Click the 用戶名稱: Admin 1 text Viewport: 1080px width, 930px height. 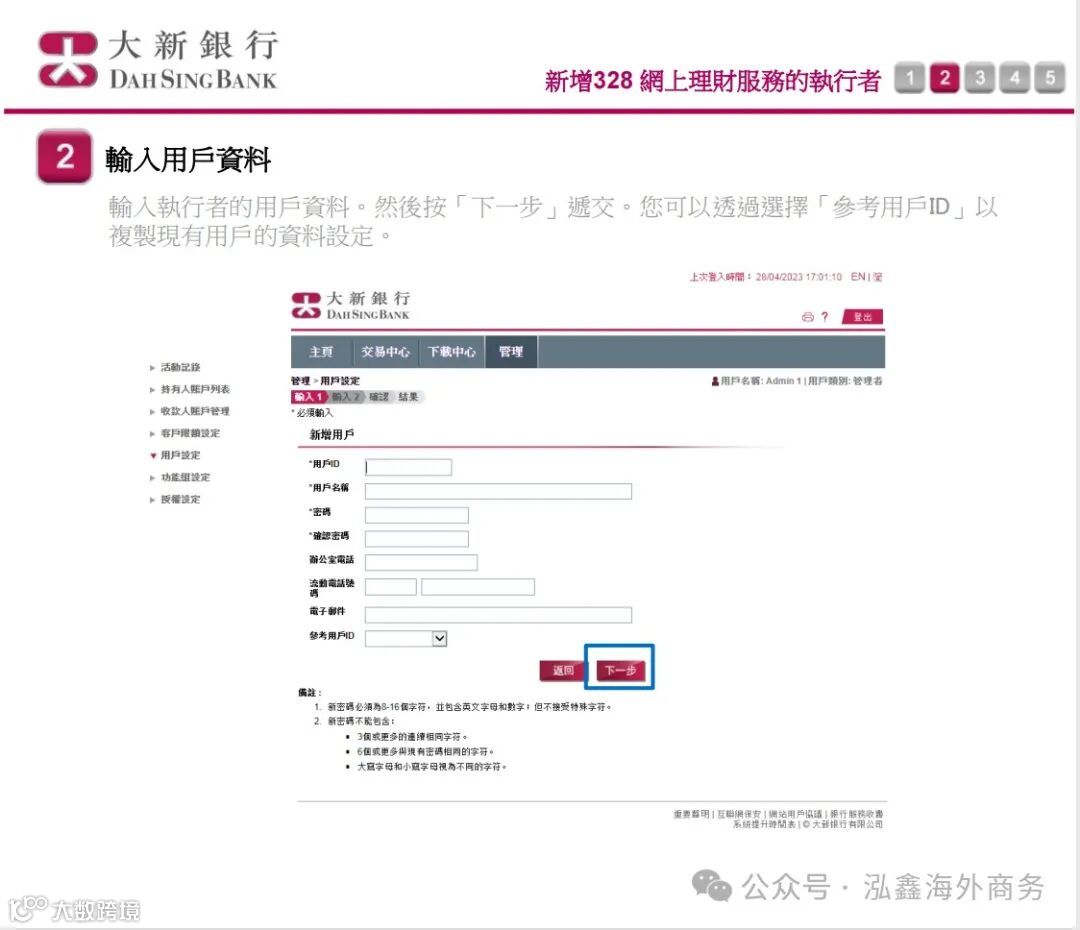point(760,381)
